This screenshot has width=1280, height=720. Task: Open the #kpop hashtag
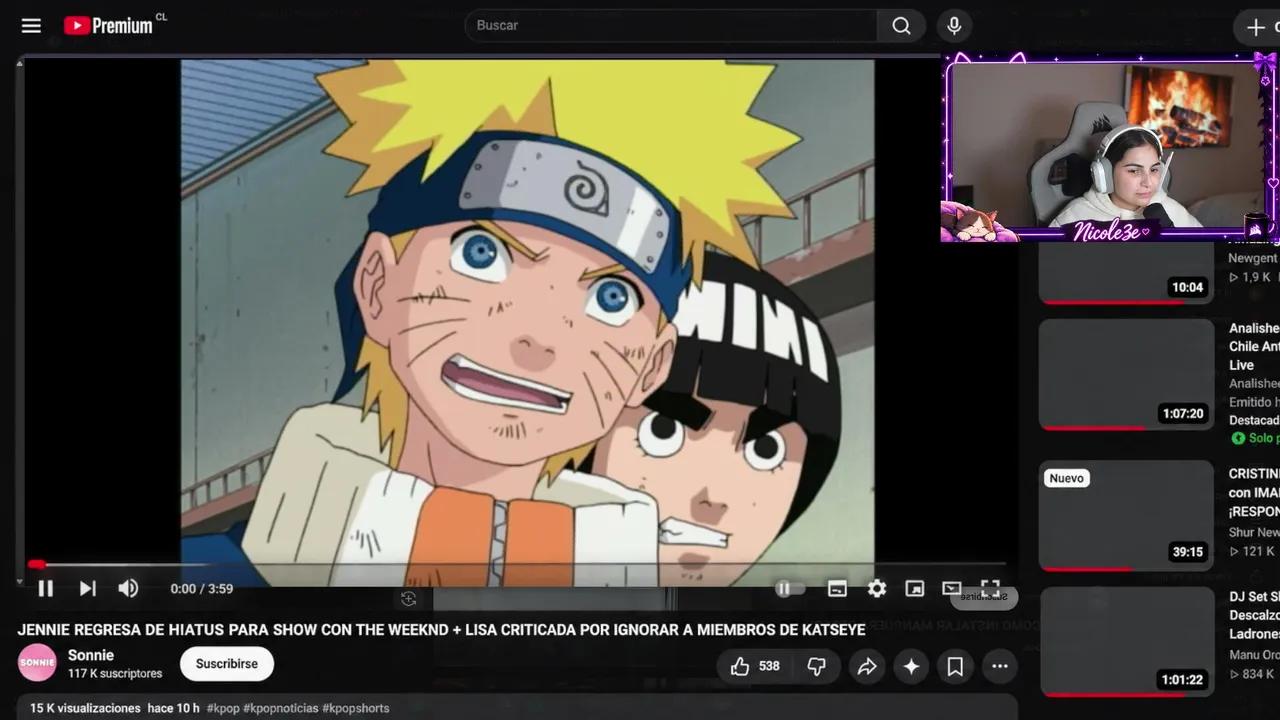point(223,708)
